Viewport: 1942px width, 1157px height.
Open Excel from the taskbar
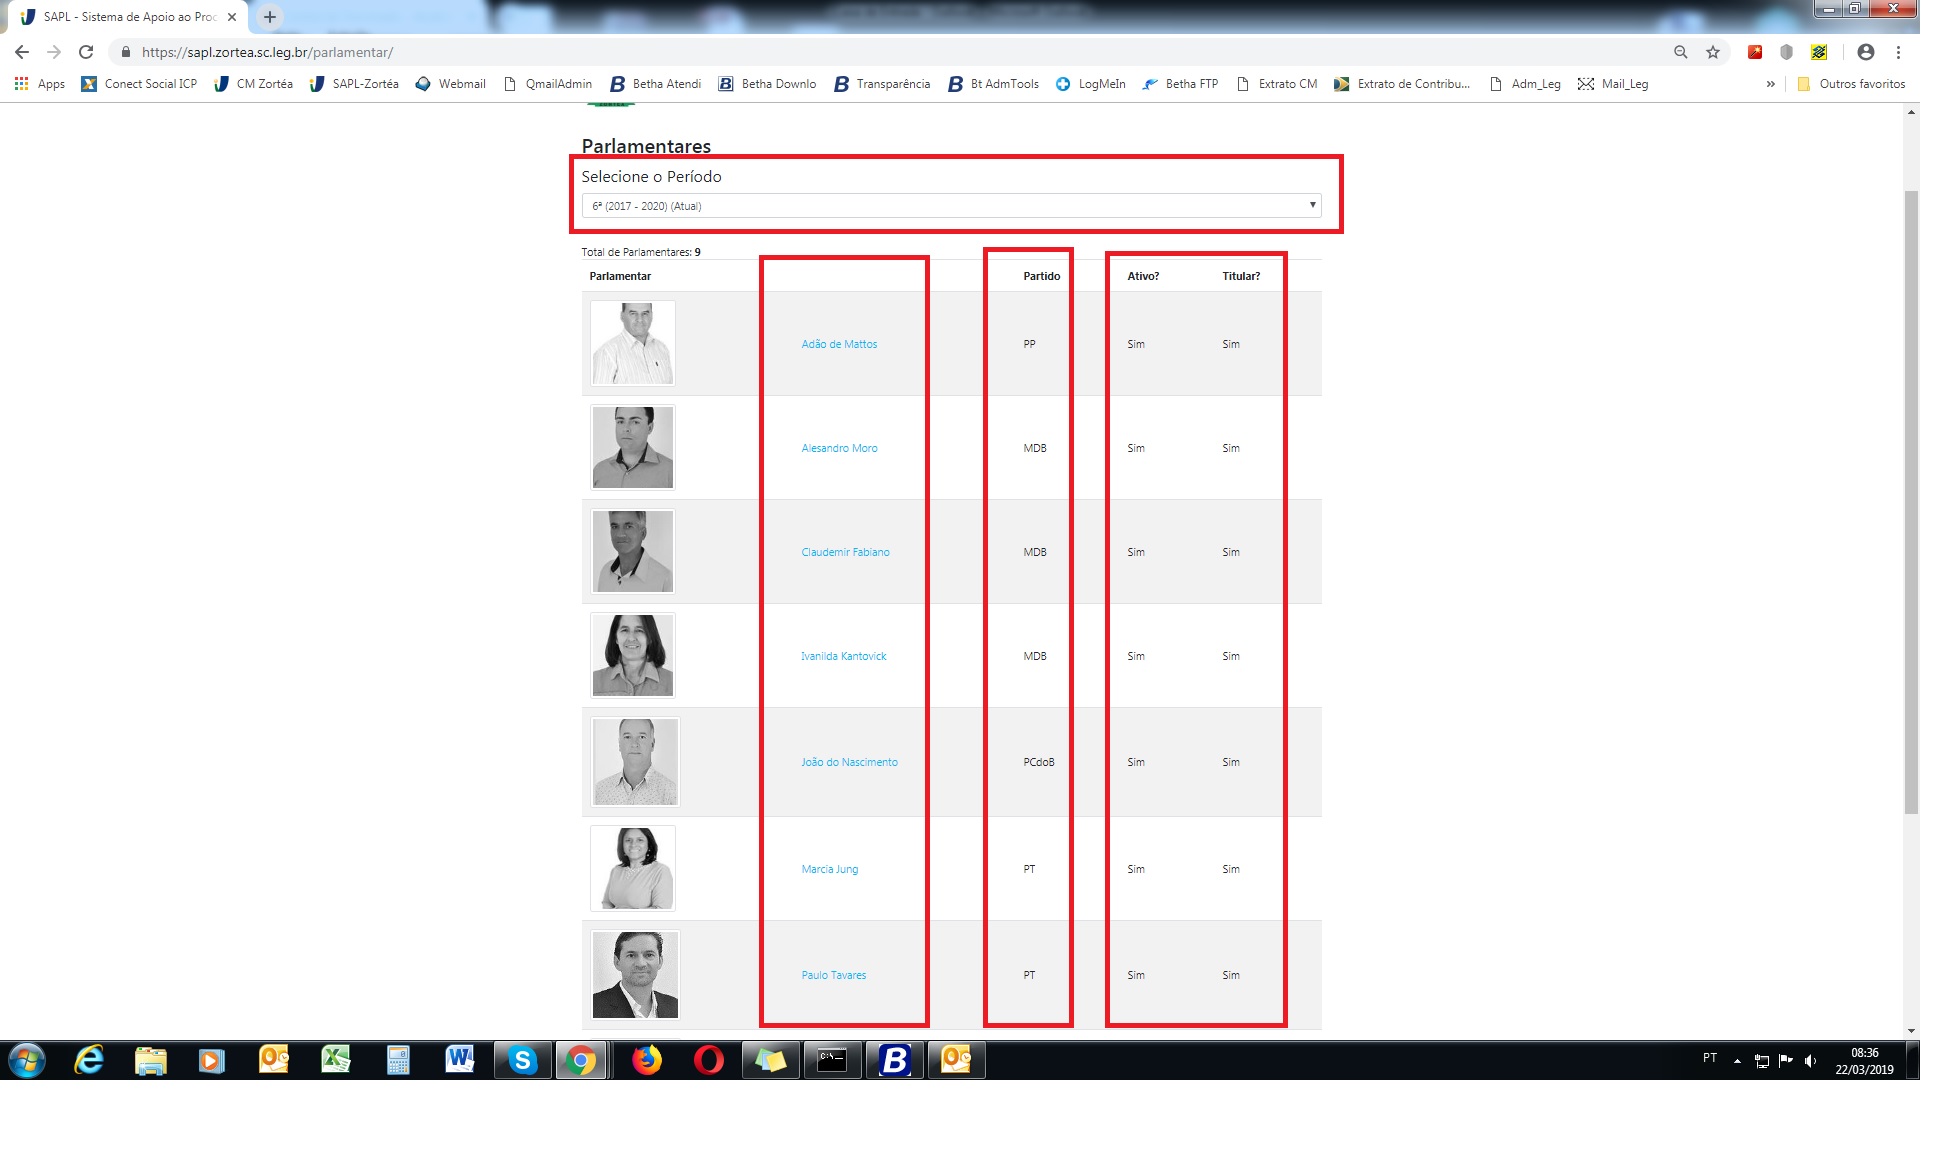coord(336,1060)
